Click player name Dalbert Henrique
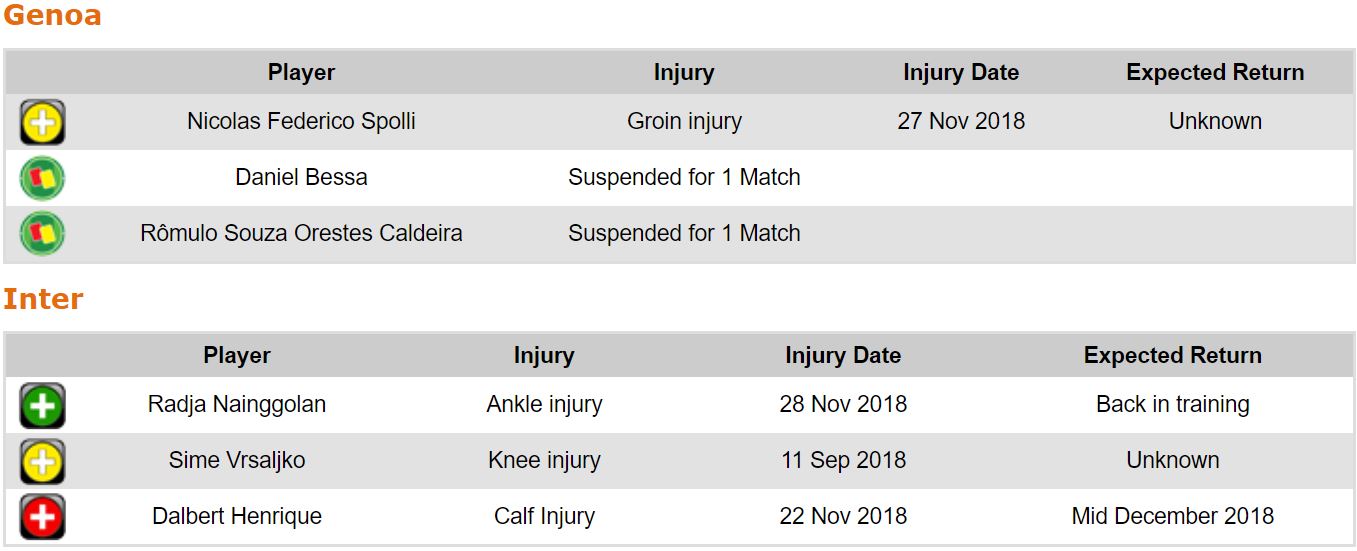Viewport: 1357px width, 551px height. point(237,517)
